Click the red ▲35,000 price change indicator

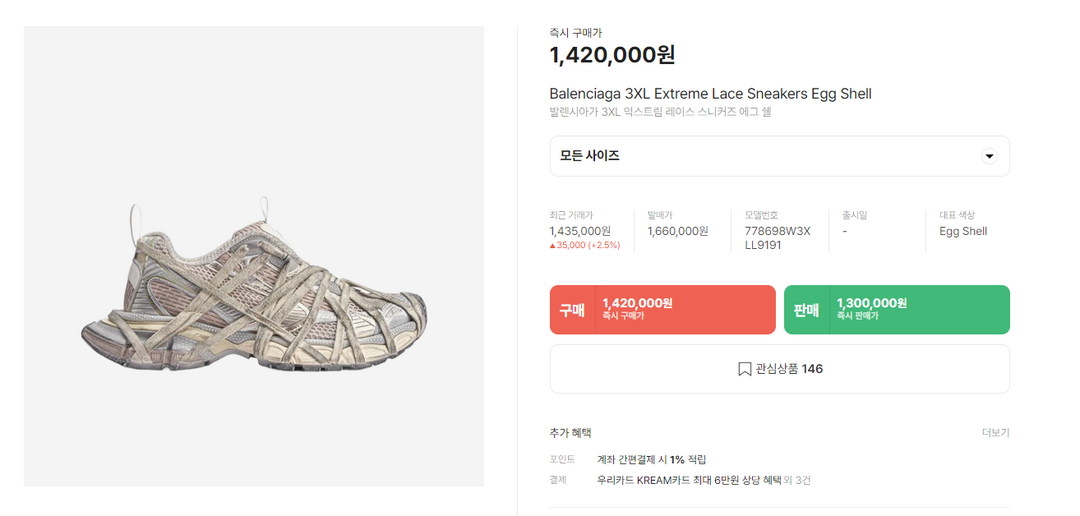point(585,245)
